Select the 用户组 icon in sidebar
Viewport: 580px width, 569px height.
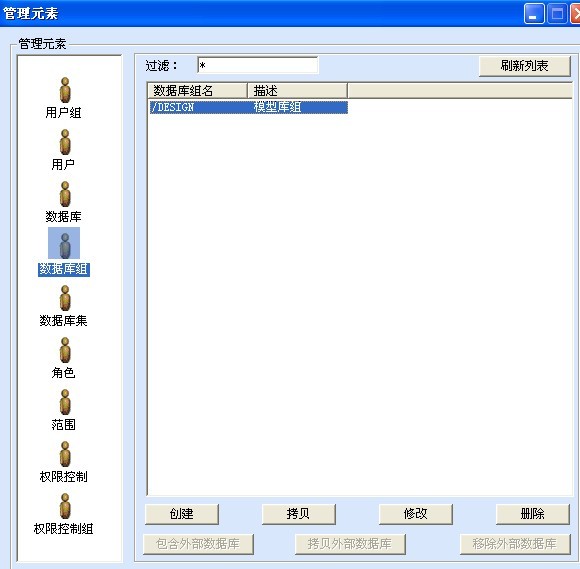point(65,90)
